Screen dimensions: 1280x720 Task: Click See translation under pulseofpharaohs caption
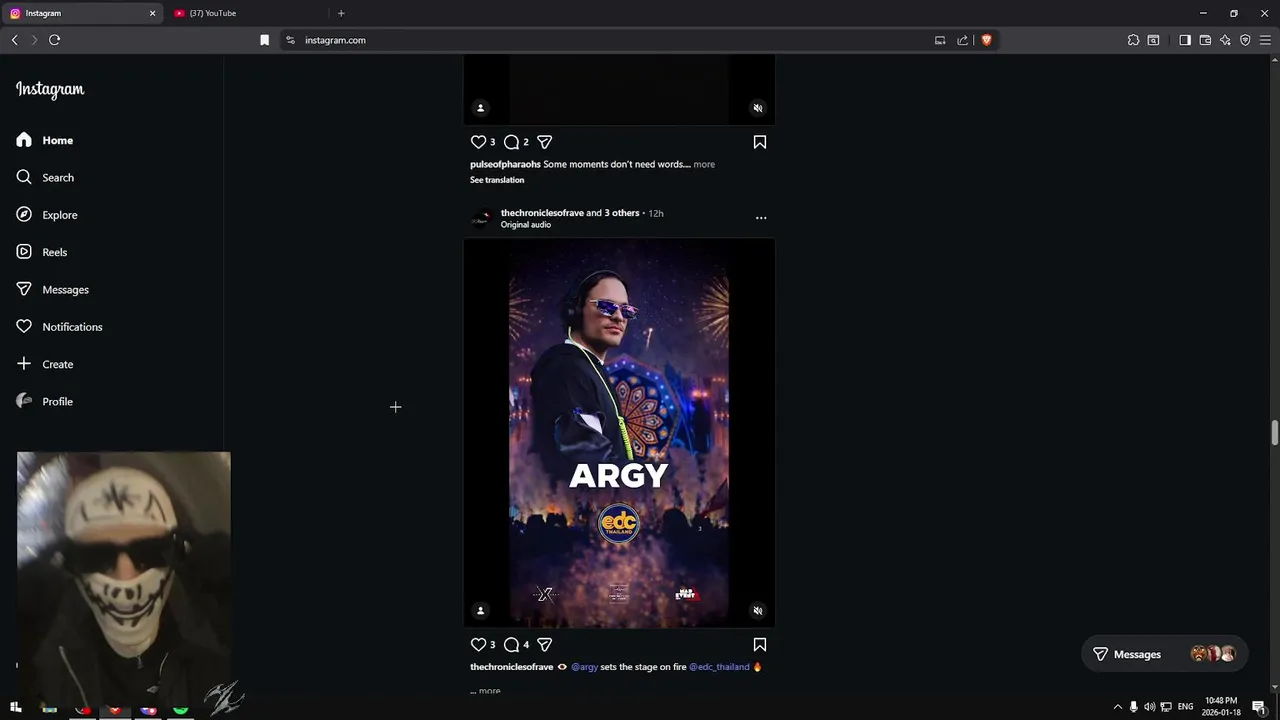click(x=497, y=180)
